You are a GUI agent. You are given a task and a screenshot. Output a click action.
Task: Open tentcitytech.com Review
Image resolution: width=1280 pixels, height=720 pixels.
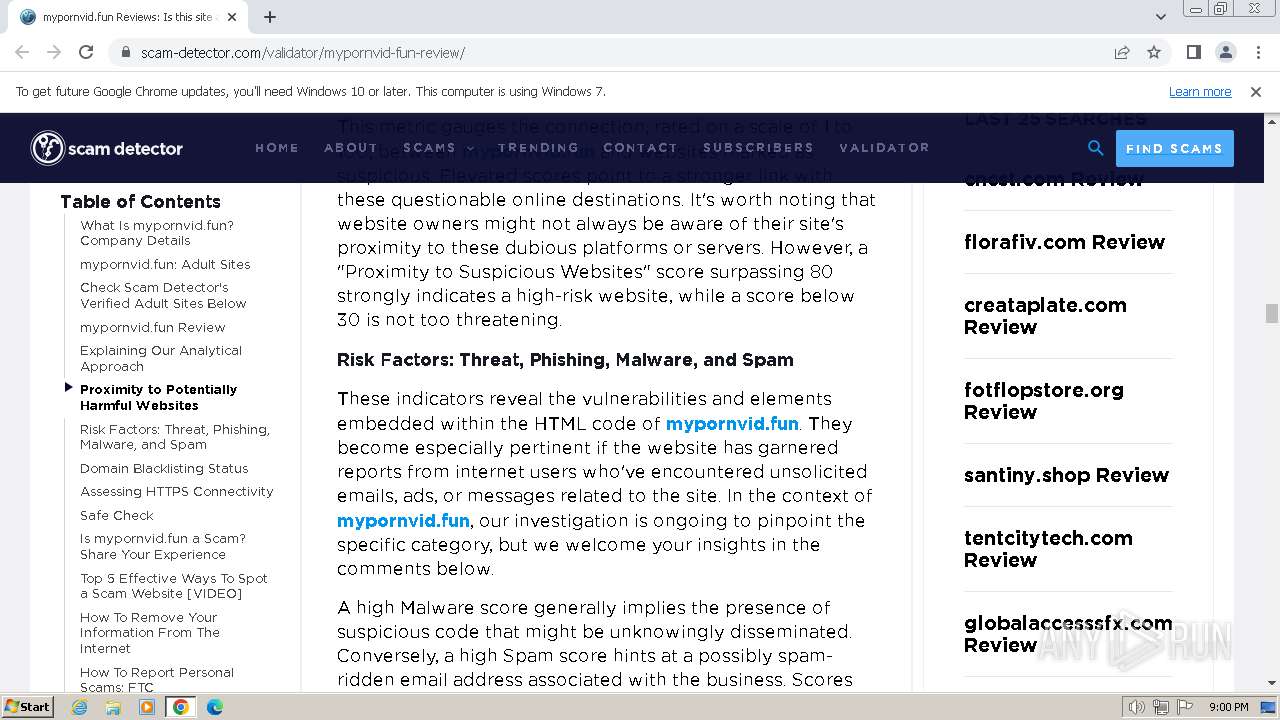1048,549
